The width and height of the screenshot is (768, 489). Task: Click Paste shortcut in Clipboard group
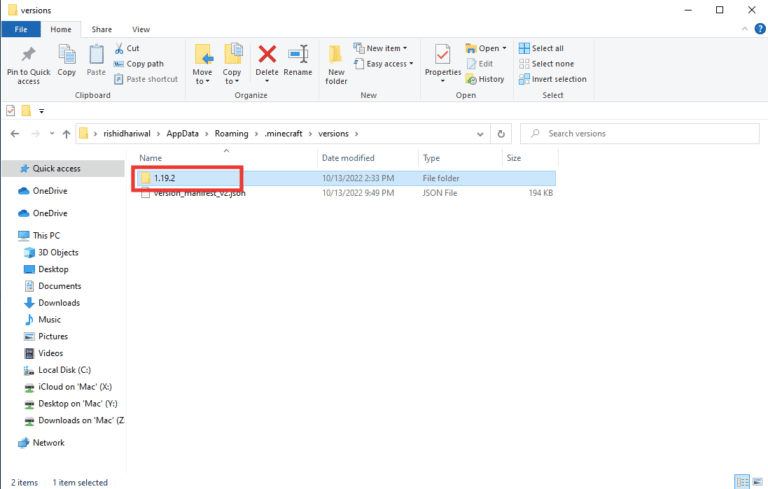click(x=146, y=79)
